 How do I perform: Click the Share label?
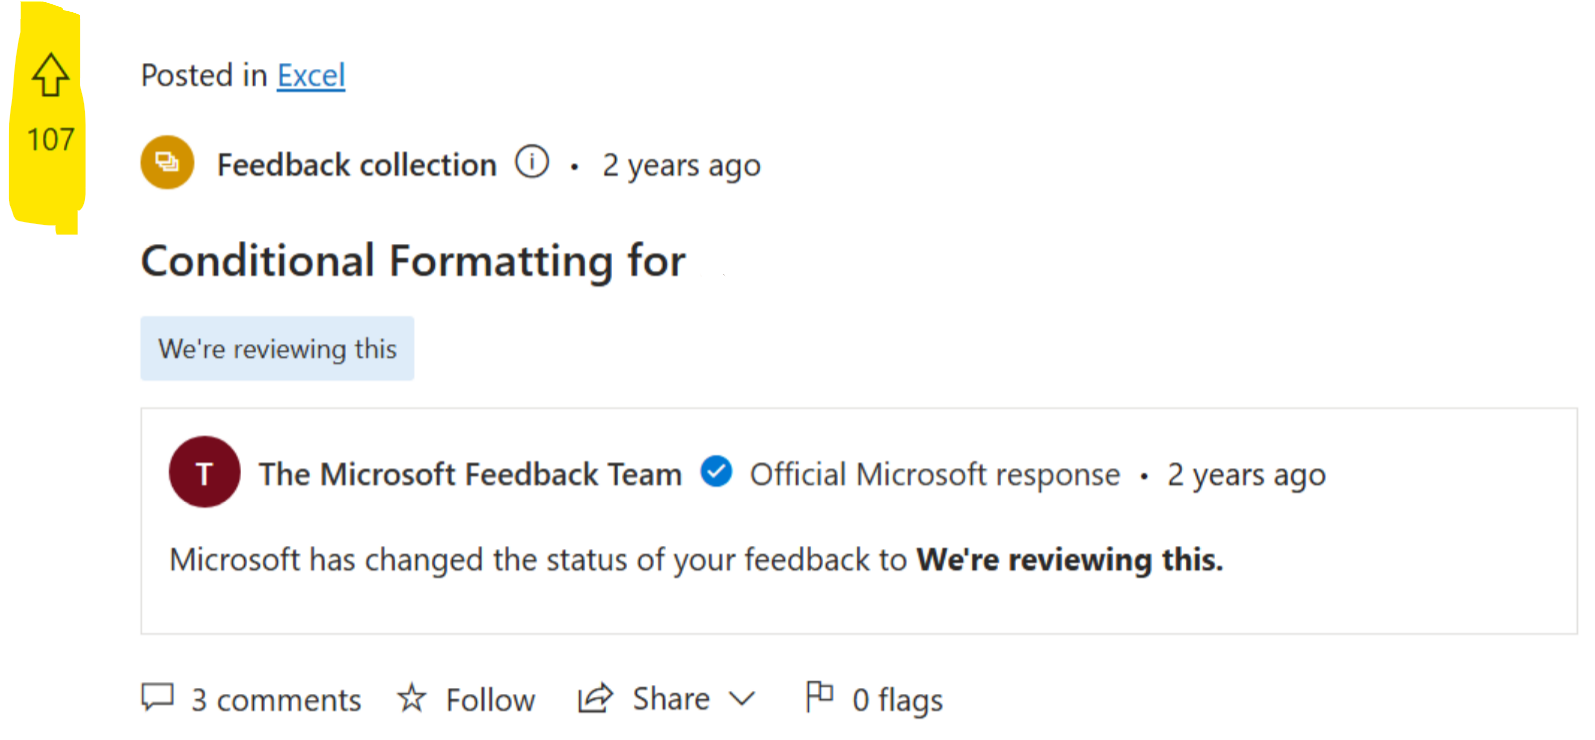point(671,698)
